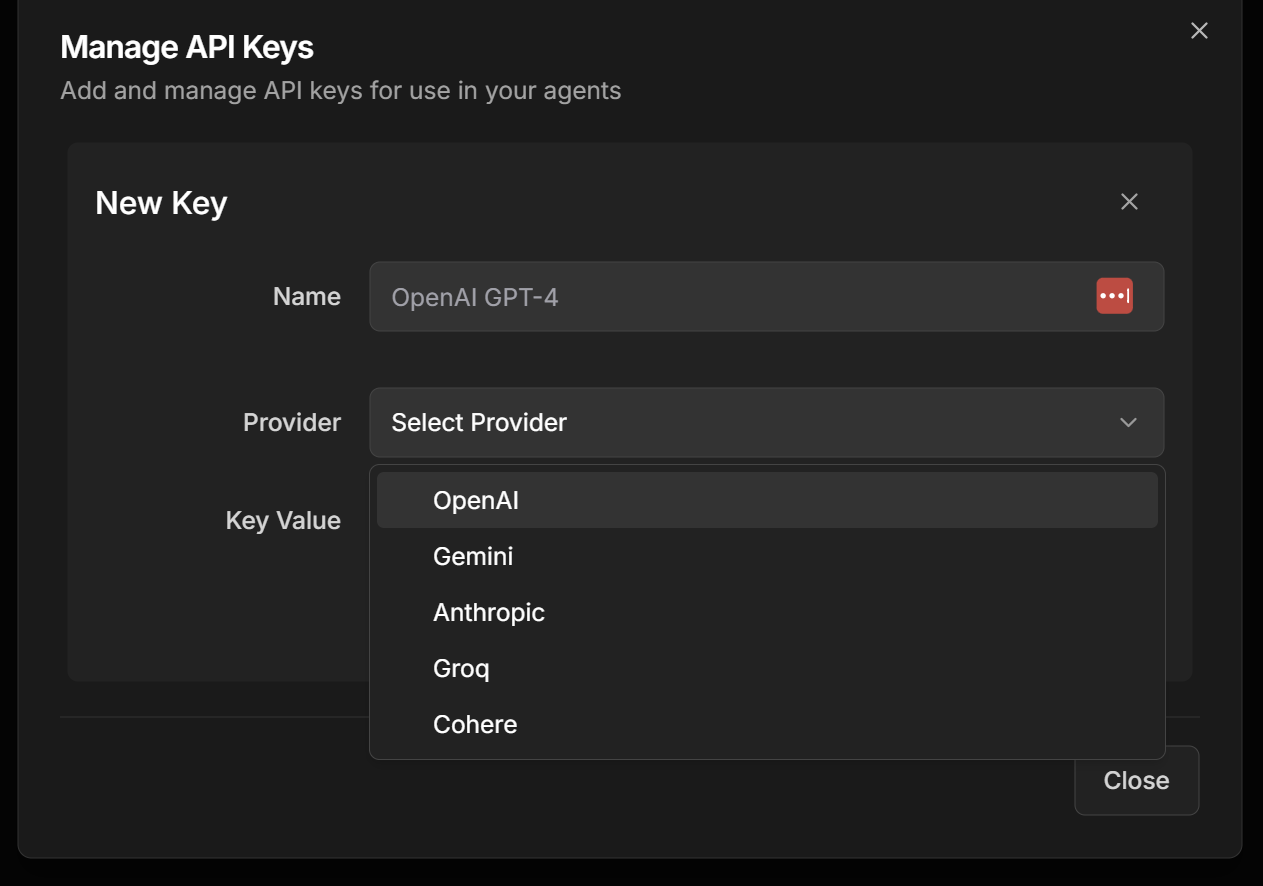Click the Manage API Keys title
1263x886 pixels.
tap(187, 46)
